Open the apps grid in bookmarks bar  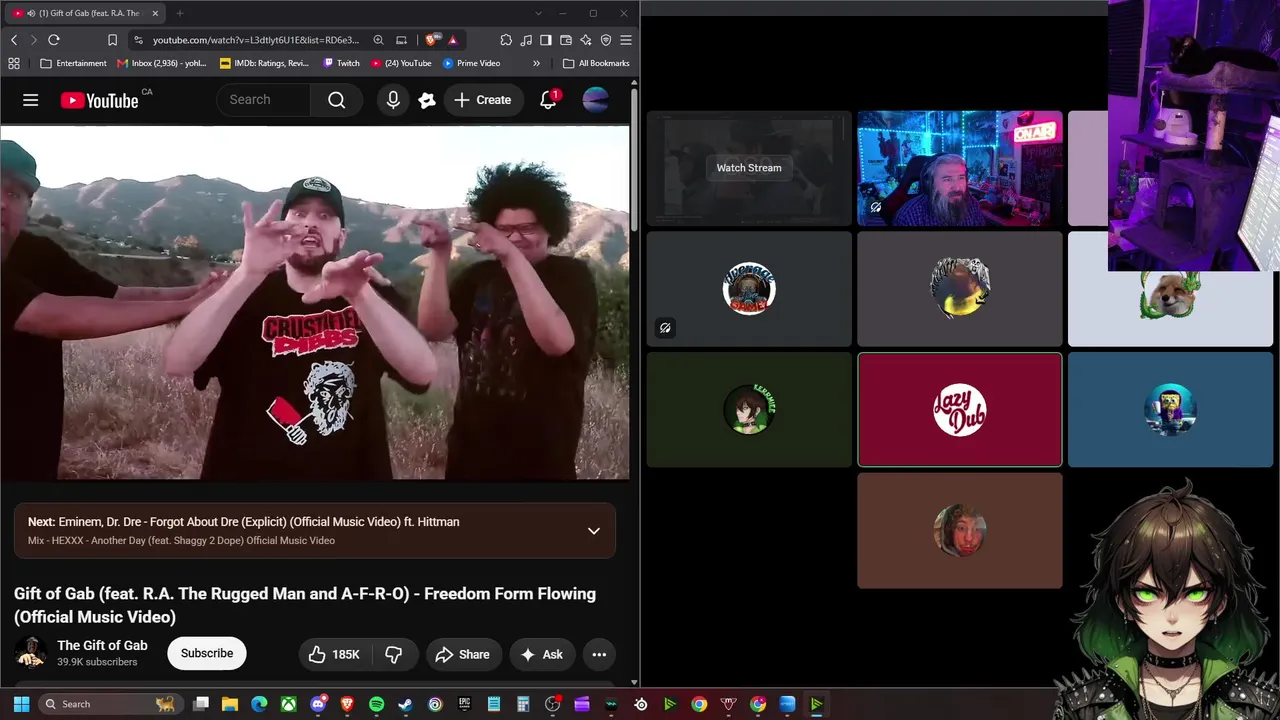(x=14, y=63)
